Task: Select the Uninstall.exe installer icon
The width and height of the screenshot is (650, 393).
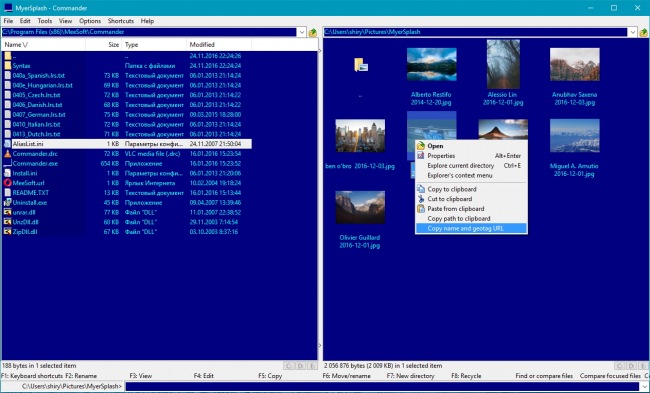Action: (7, 202)
